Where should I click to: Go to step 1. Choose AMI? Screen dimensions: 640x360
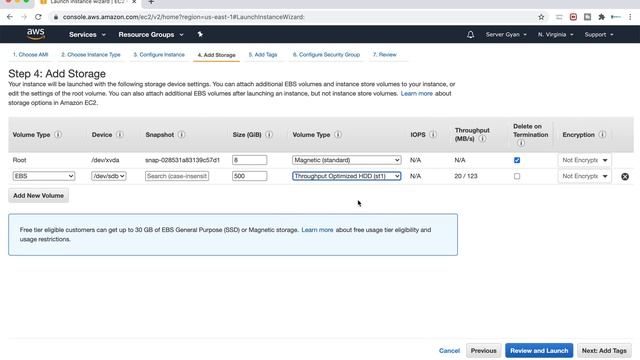coord(30,55)
